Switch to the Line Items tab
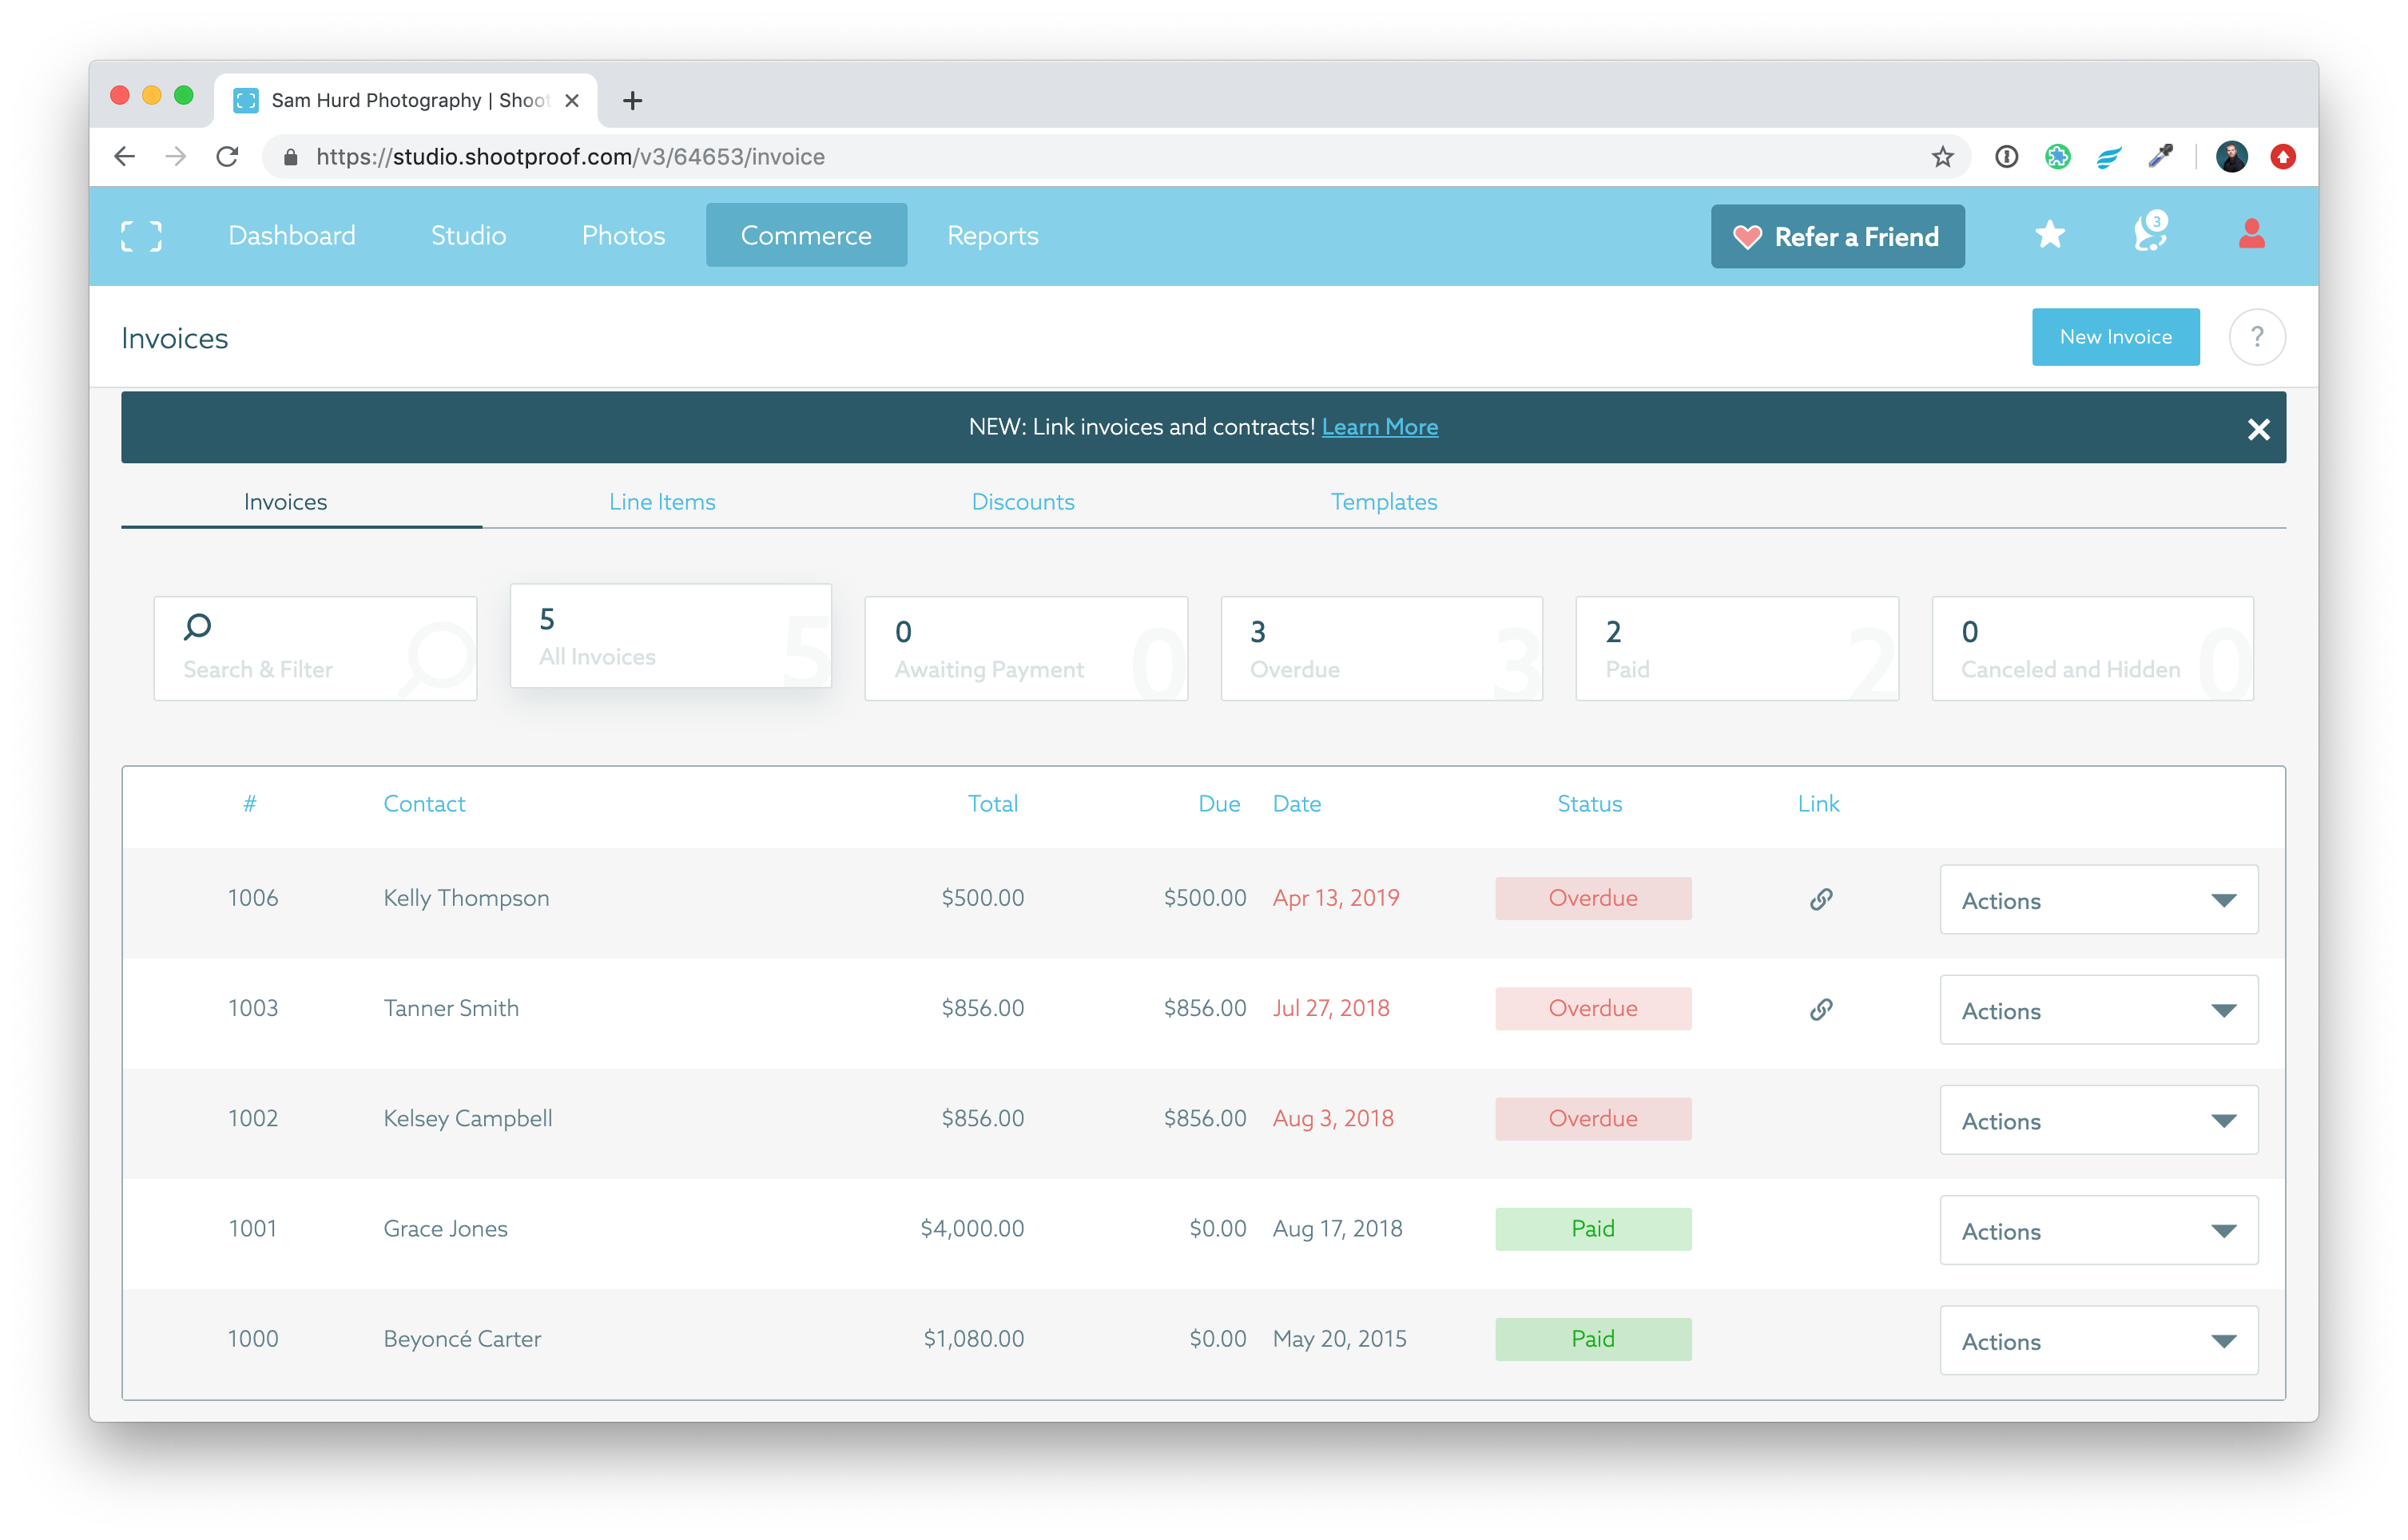The width and height of the screenshot is (2408, 1540). click(662, 502)
